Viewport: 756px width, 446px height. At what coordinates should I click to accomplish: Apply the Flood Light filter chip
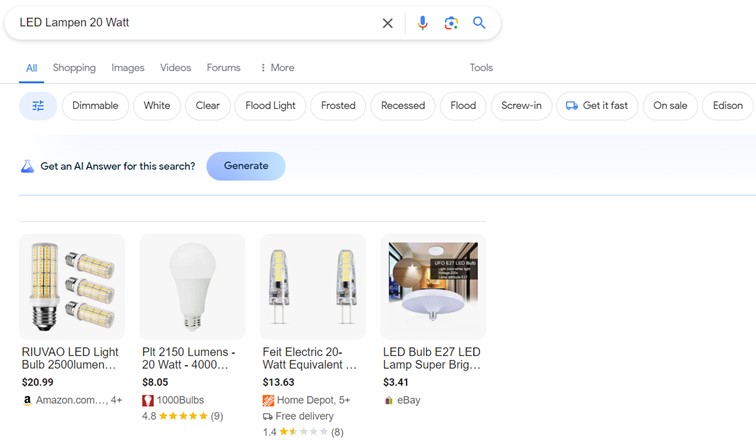point(270,106)
